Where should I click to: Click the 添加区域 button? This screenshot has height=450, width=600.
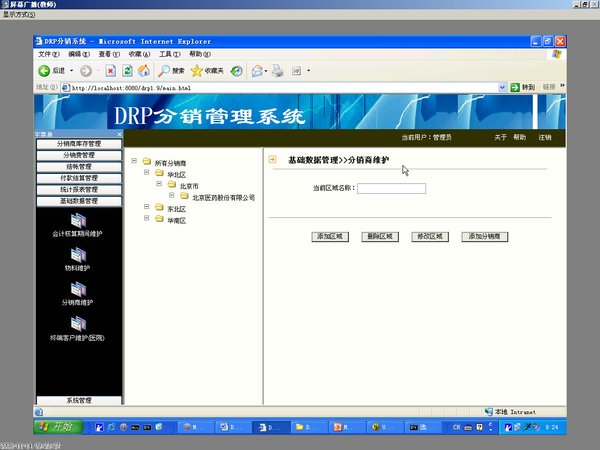(330, 236)
